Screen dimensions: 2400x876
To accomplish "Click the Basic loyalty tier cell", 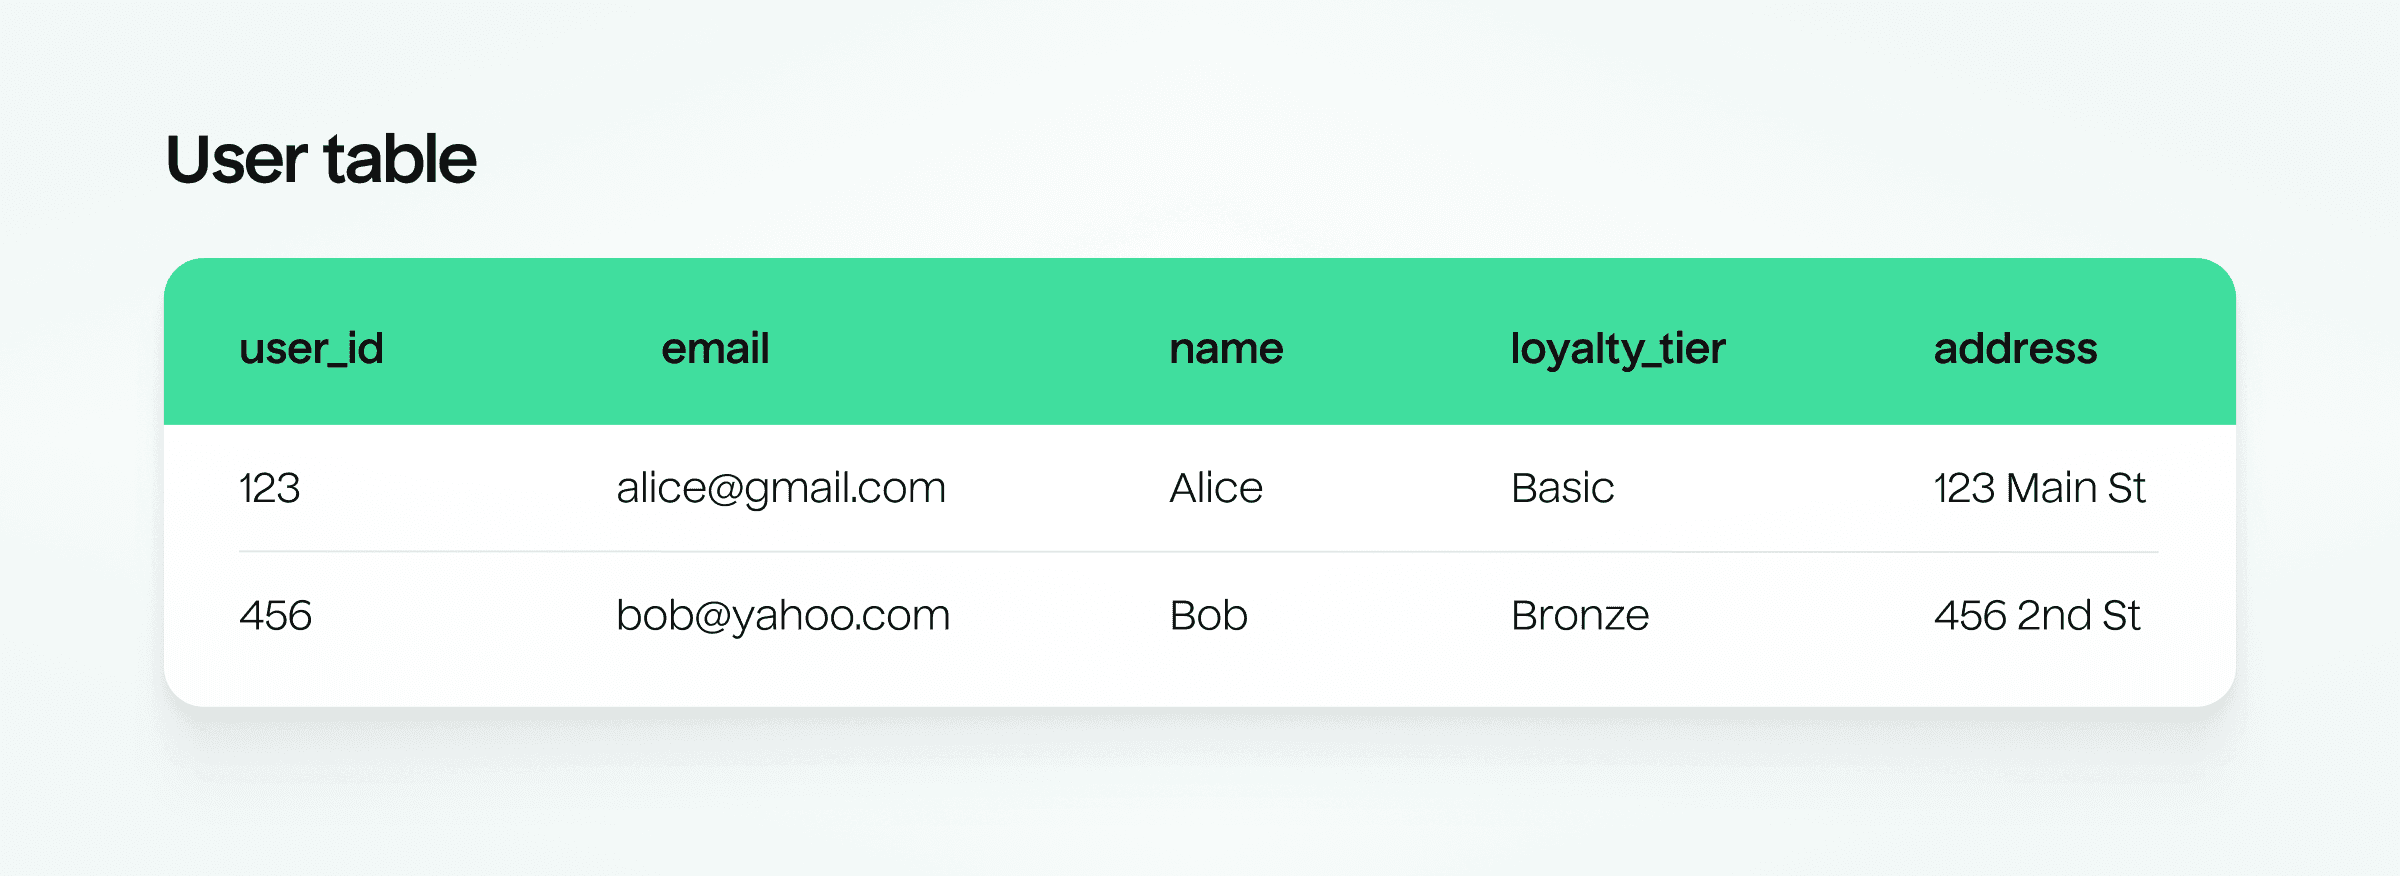I will (x=1562, y=488).
